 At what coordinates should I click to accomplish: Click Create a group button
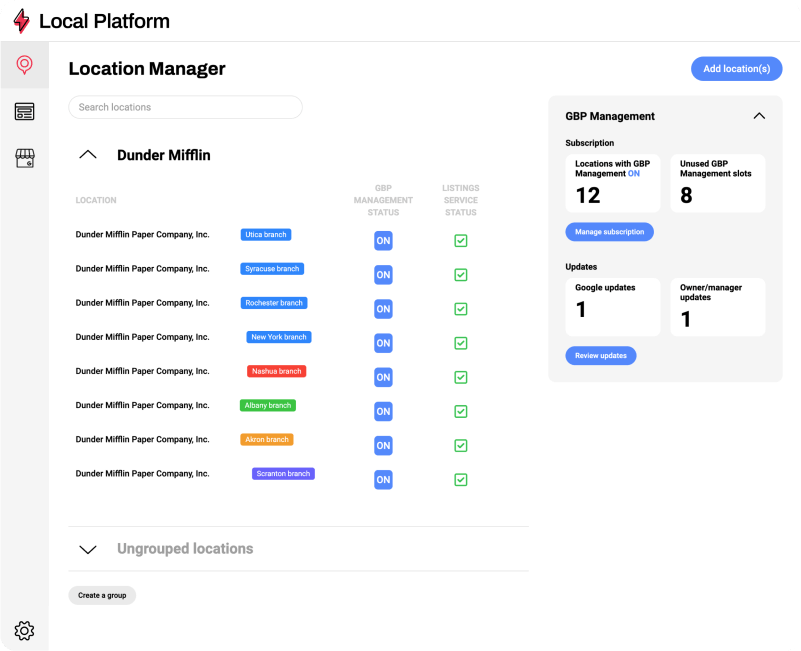pyautogui.click(x=102, y=595)
